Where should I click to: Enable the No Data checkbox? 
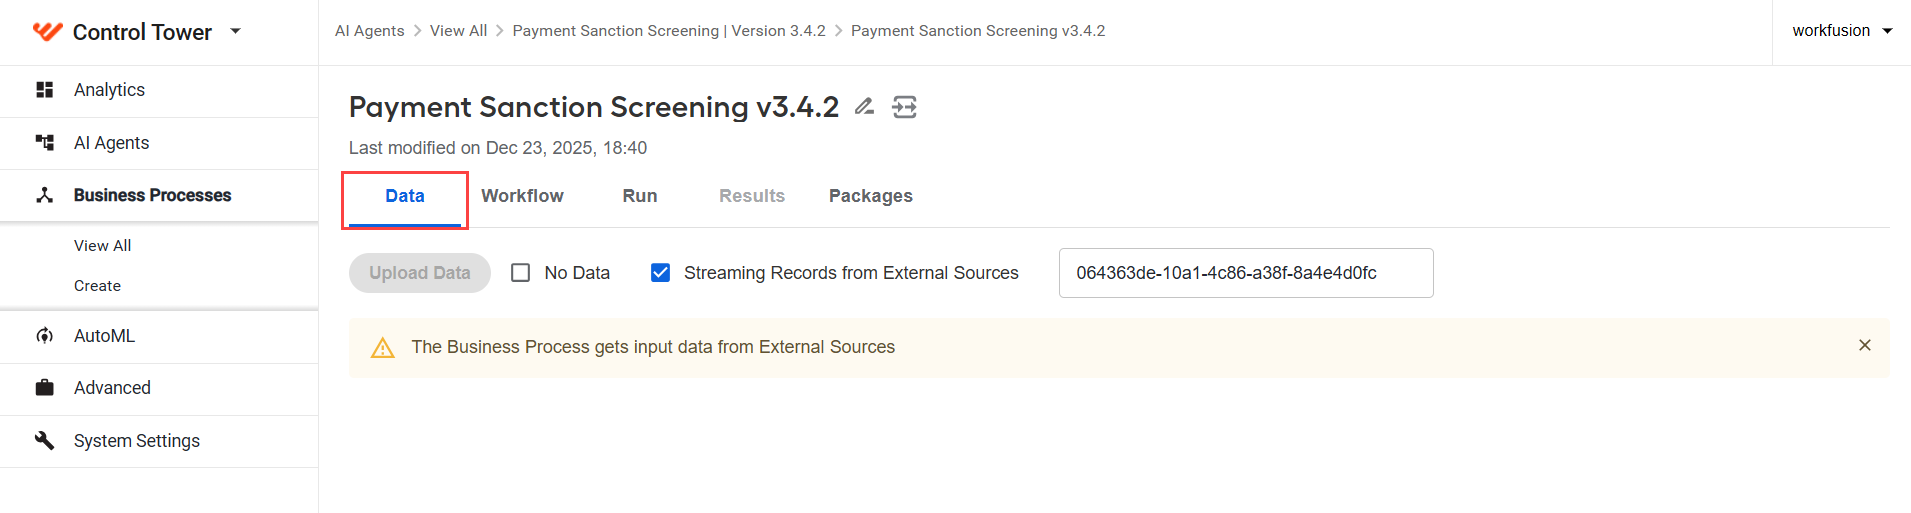[x=521, y=273]
